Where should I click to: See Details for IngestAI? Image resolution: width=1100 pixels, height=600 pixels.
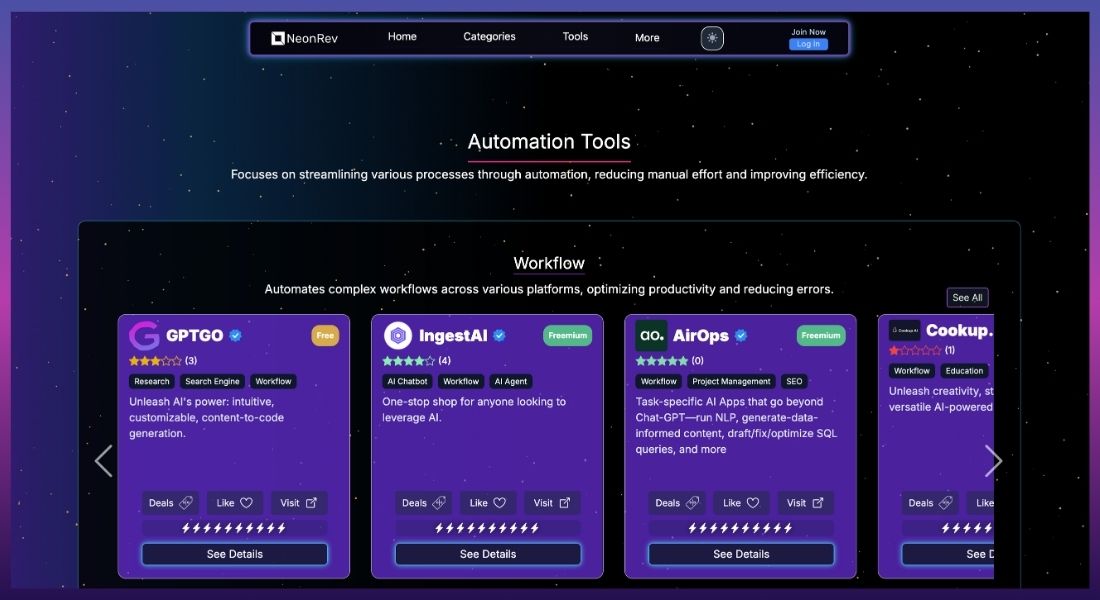point(488,554)
